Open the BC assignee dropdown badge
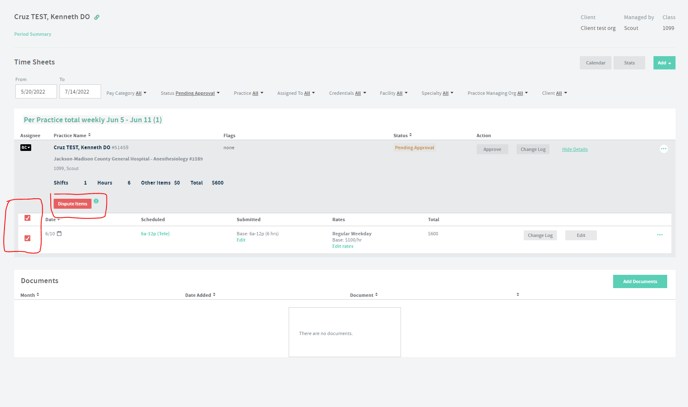Image resolution: width=688 pixels, height=407 pixels. click(x=26, y=147)
